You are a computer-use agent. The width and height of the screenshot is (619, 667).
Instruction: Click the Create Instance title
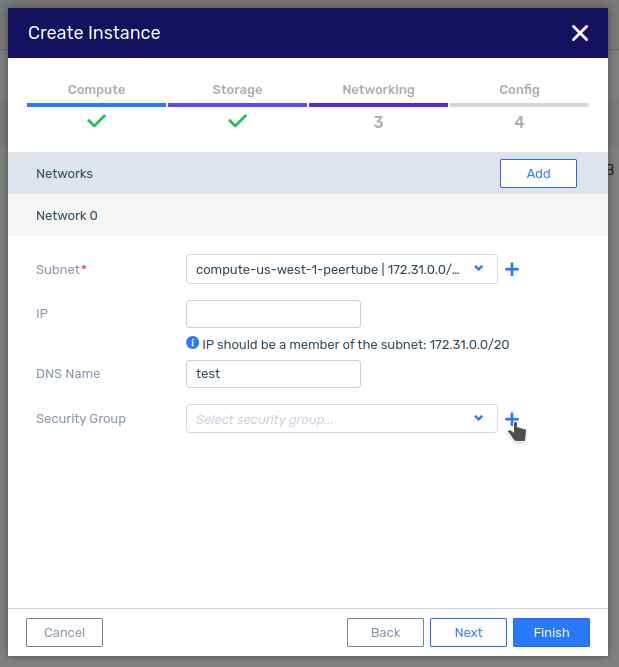[94, 33]
